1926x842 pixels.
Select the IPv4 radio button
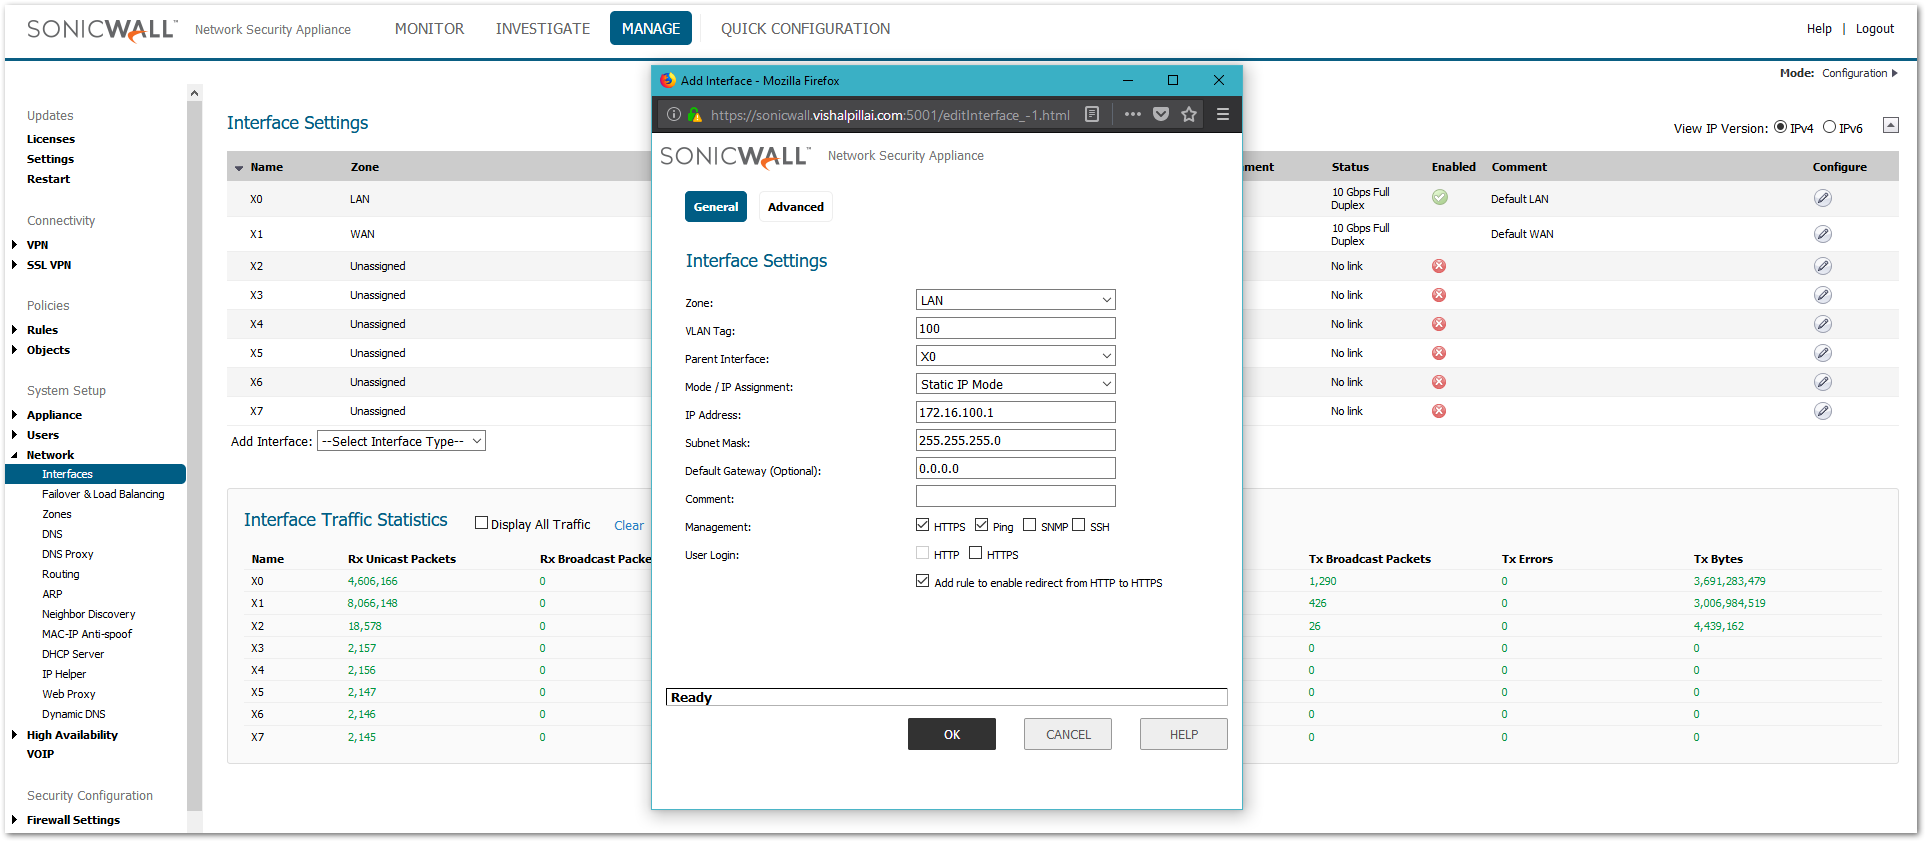click(x=1780, y=127)
